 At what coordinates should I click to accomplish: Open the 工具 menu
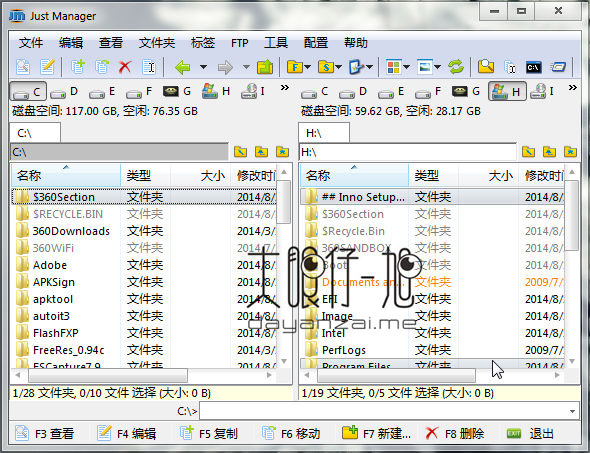coord(276,43)
